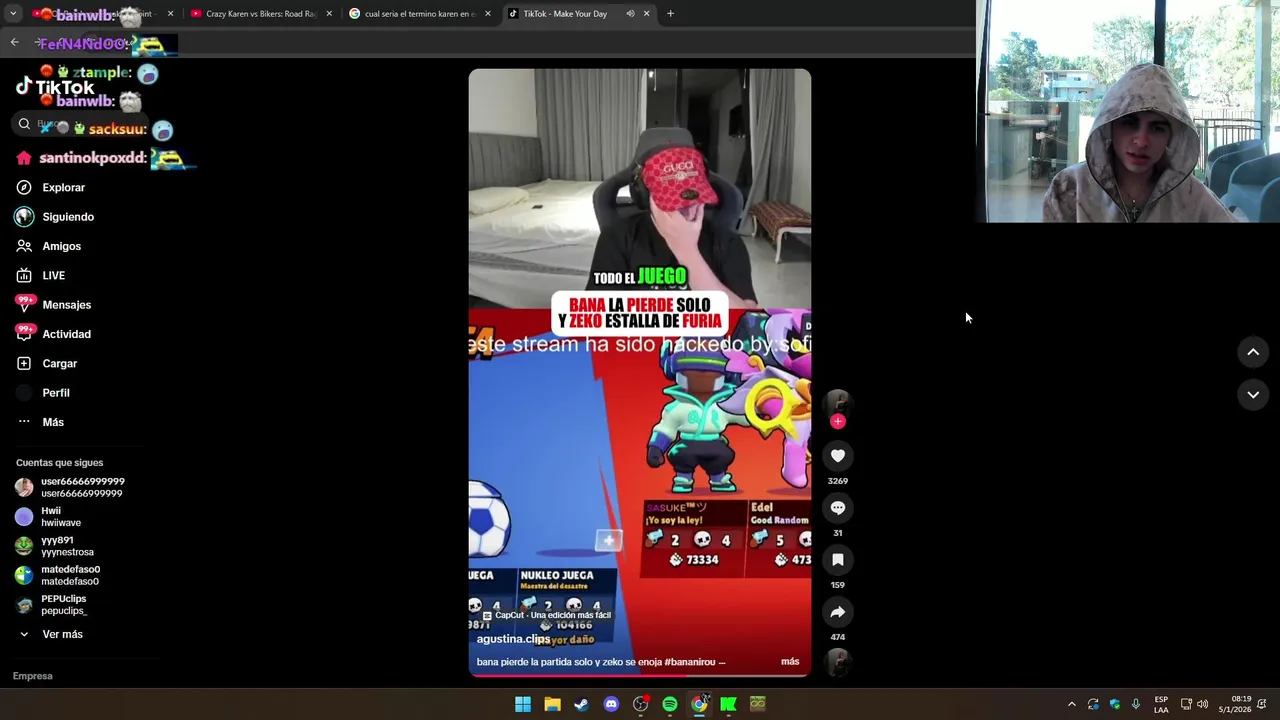1280x720 pixels.
Task: Close the TikTok - Make Your Day tab
Action: [646, 14]
